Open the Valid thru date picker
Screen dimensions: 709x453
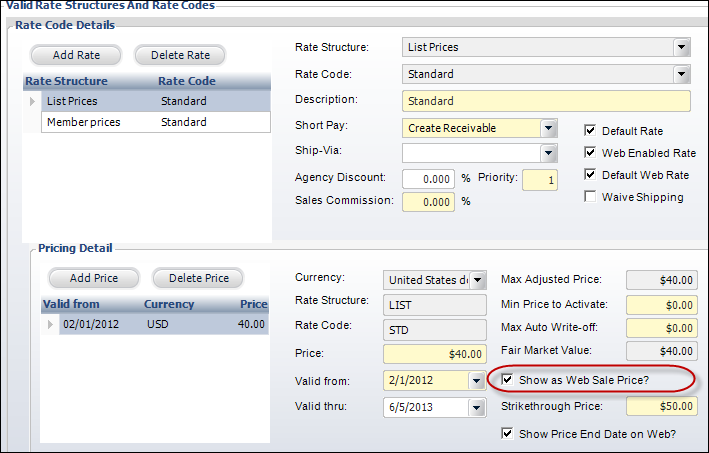click(477, 407)
